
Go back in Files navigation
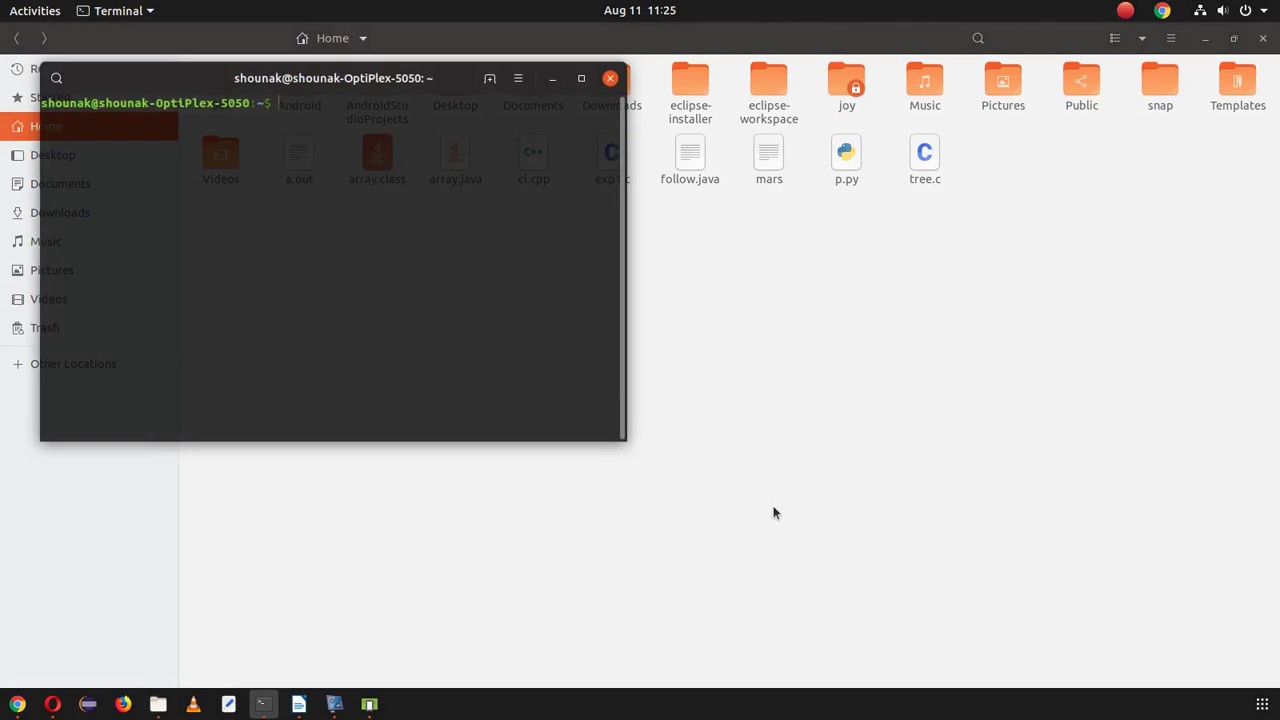pyautogui.click(x=17, y=38)
